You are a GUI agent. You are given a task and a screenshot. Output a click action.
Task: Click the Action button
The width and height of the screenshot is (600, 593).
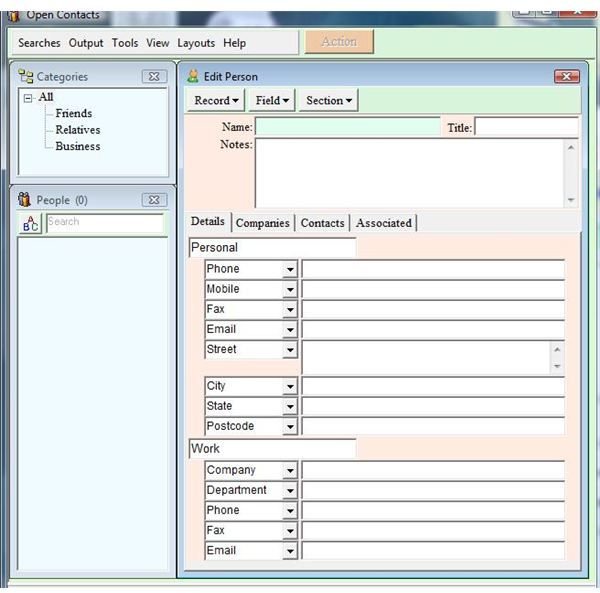coord(339,42)
